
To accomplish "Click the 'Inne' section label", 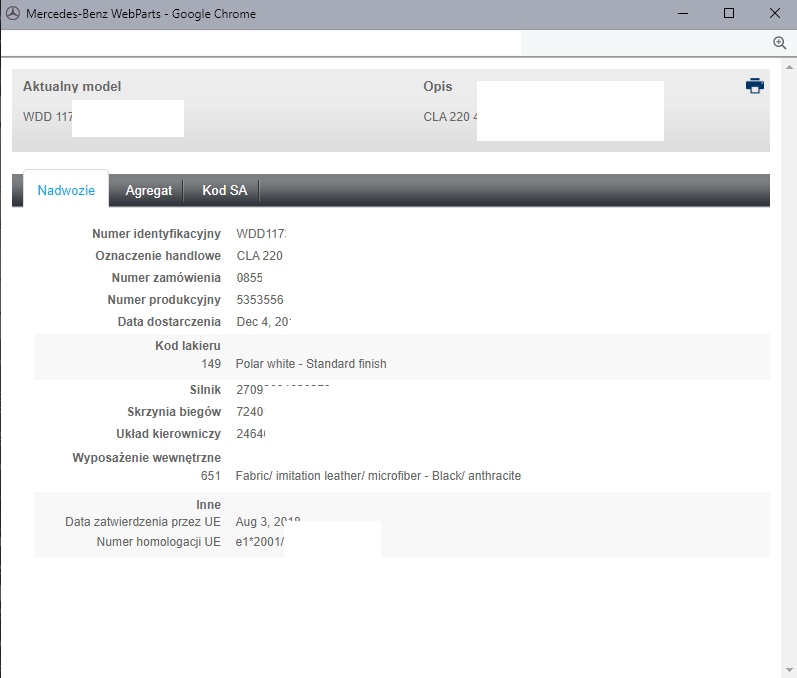I will click(x=208, y=505).
